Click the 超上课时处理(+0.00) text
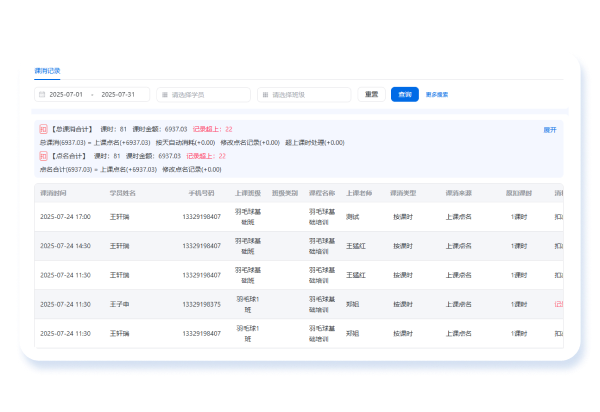Screen dimensions: 600x412 (315, 143)
